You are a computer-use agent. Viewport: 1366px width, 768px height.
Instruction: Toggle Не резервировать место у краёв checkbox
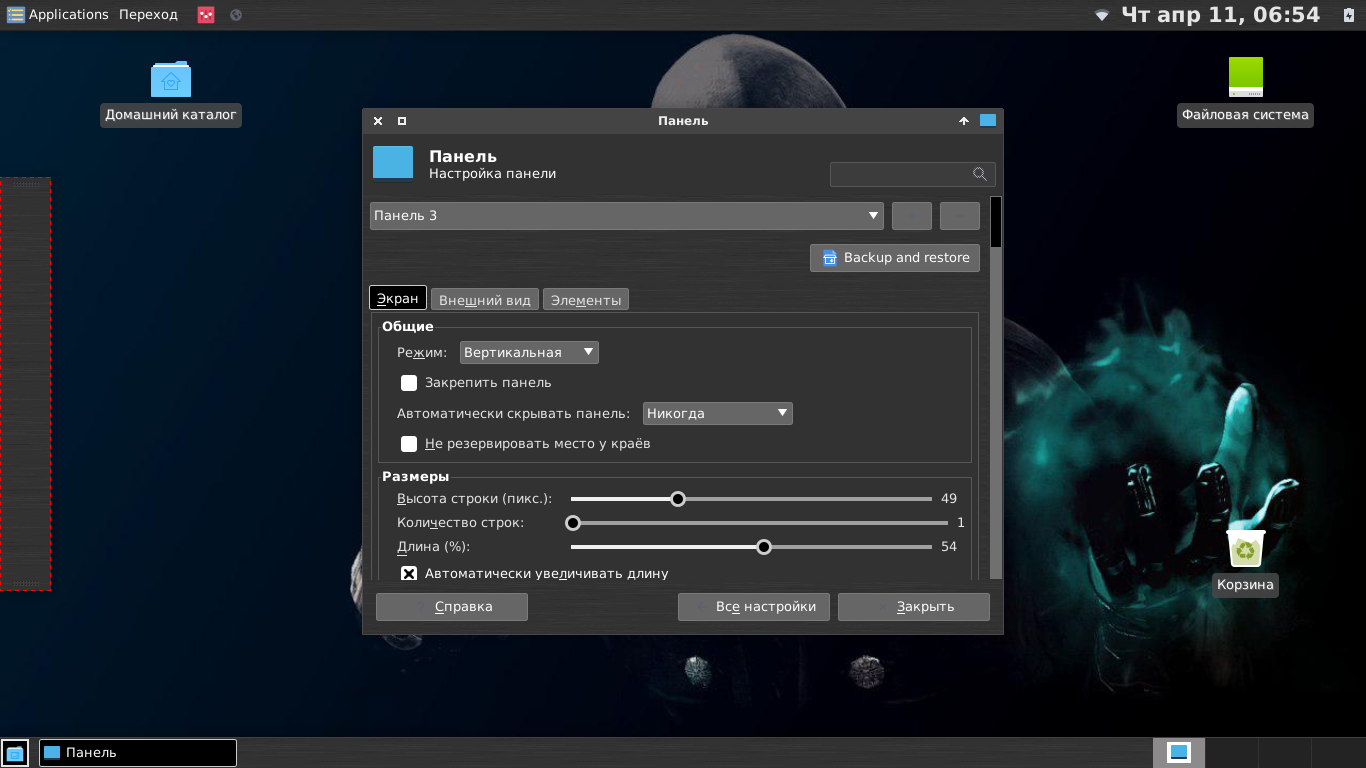click(409, 444)
